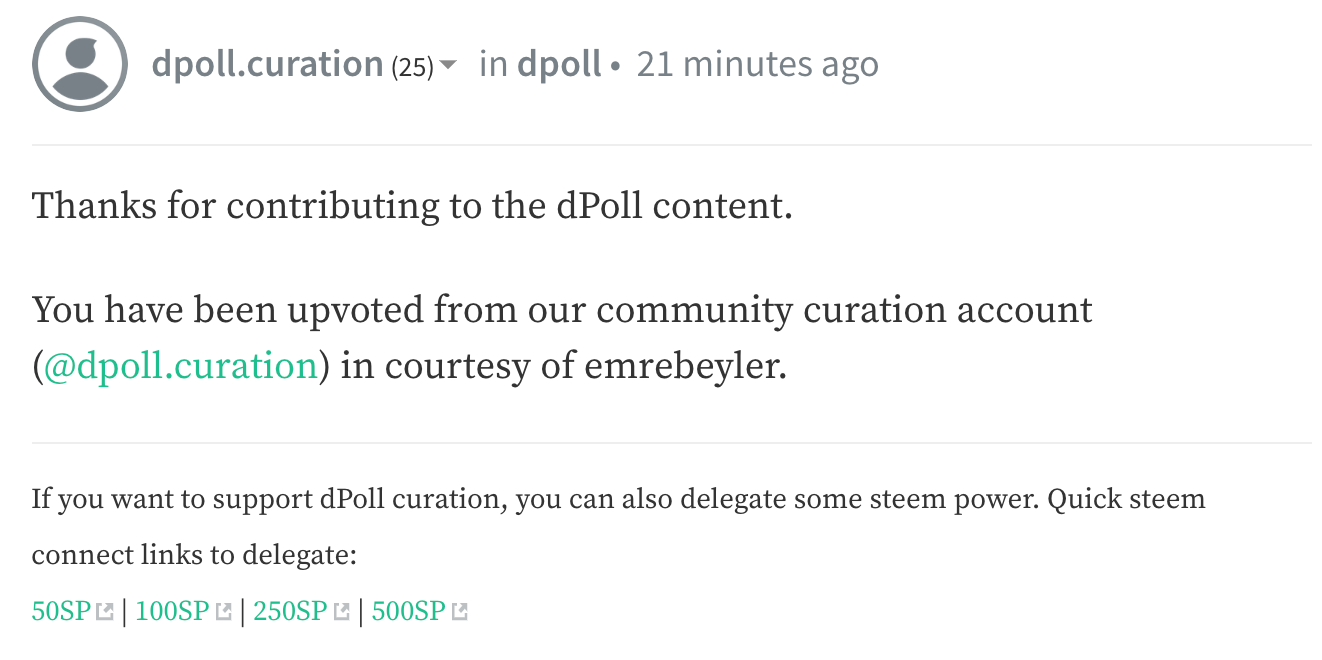Open the dpoll category link
The width and height of the screenshot is (1322, 660).
(559, 65)
